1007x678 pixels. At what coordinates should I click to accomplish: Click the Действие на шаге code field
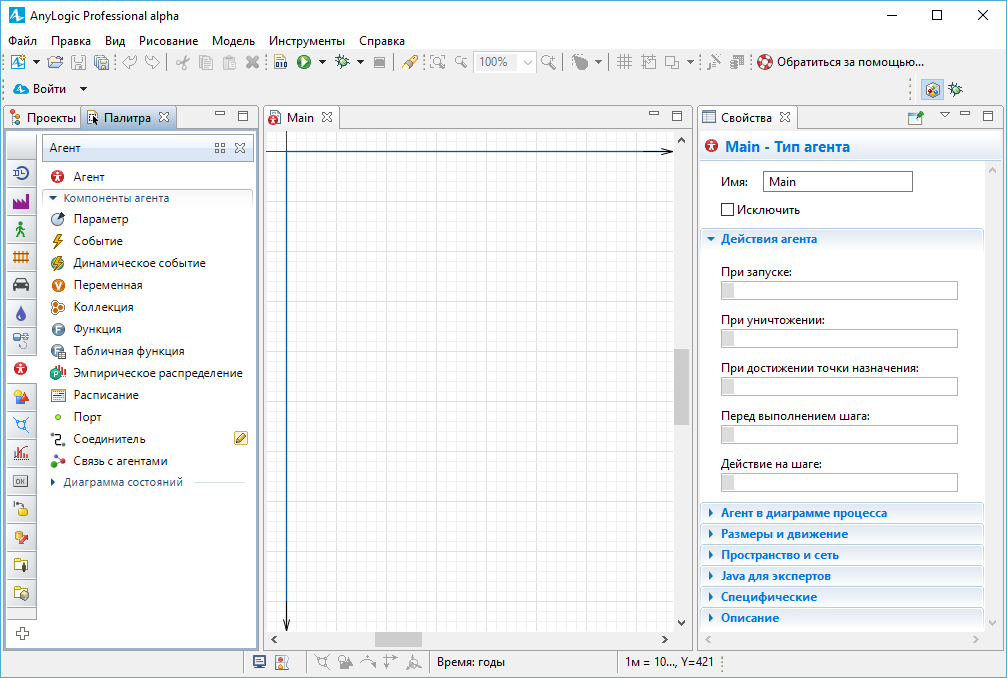point(839,483)
